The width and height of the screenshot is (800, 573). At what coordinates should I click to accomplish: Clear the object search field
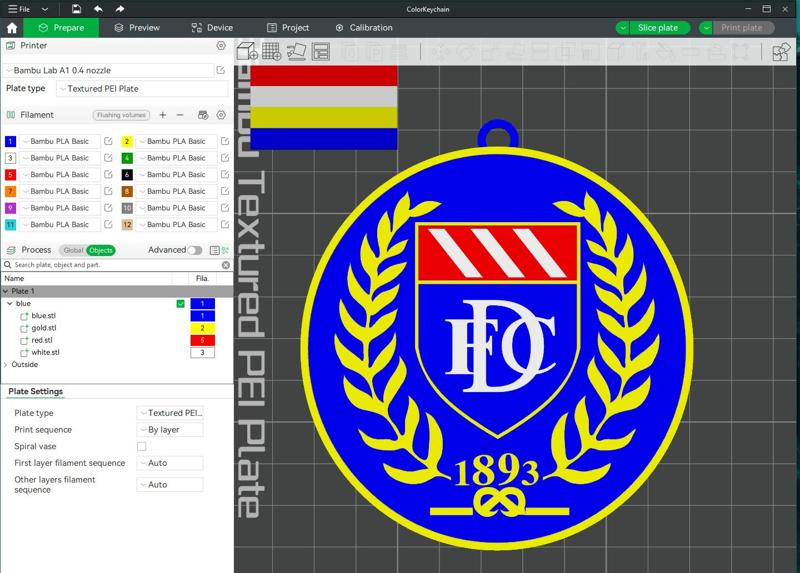tap(226, 265)
